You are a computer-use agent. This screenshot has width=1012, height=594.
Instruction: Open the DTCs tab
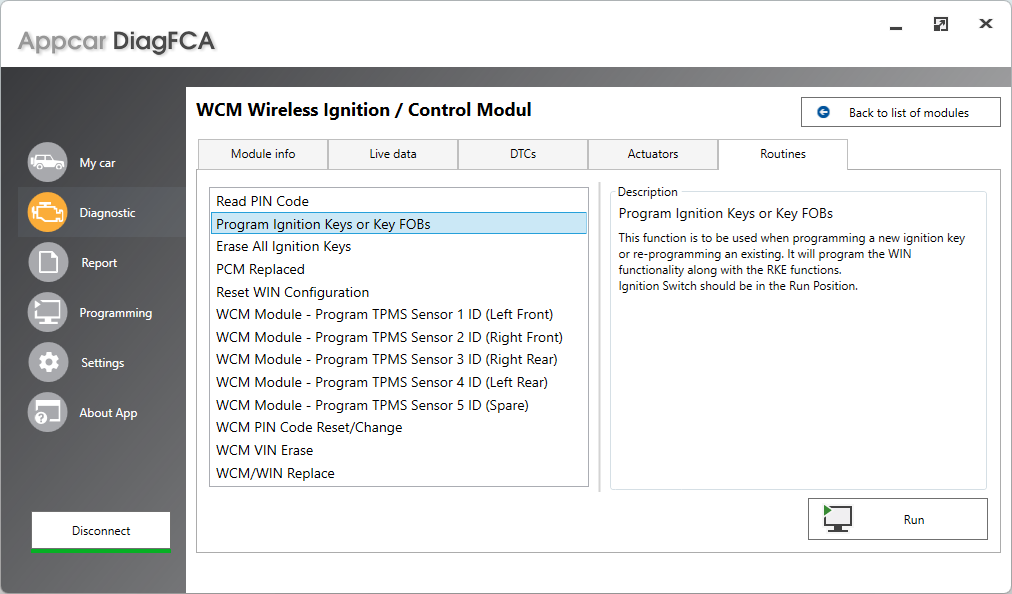pyautogui.click(x=522, y=154)
